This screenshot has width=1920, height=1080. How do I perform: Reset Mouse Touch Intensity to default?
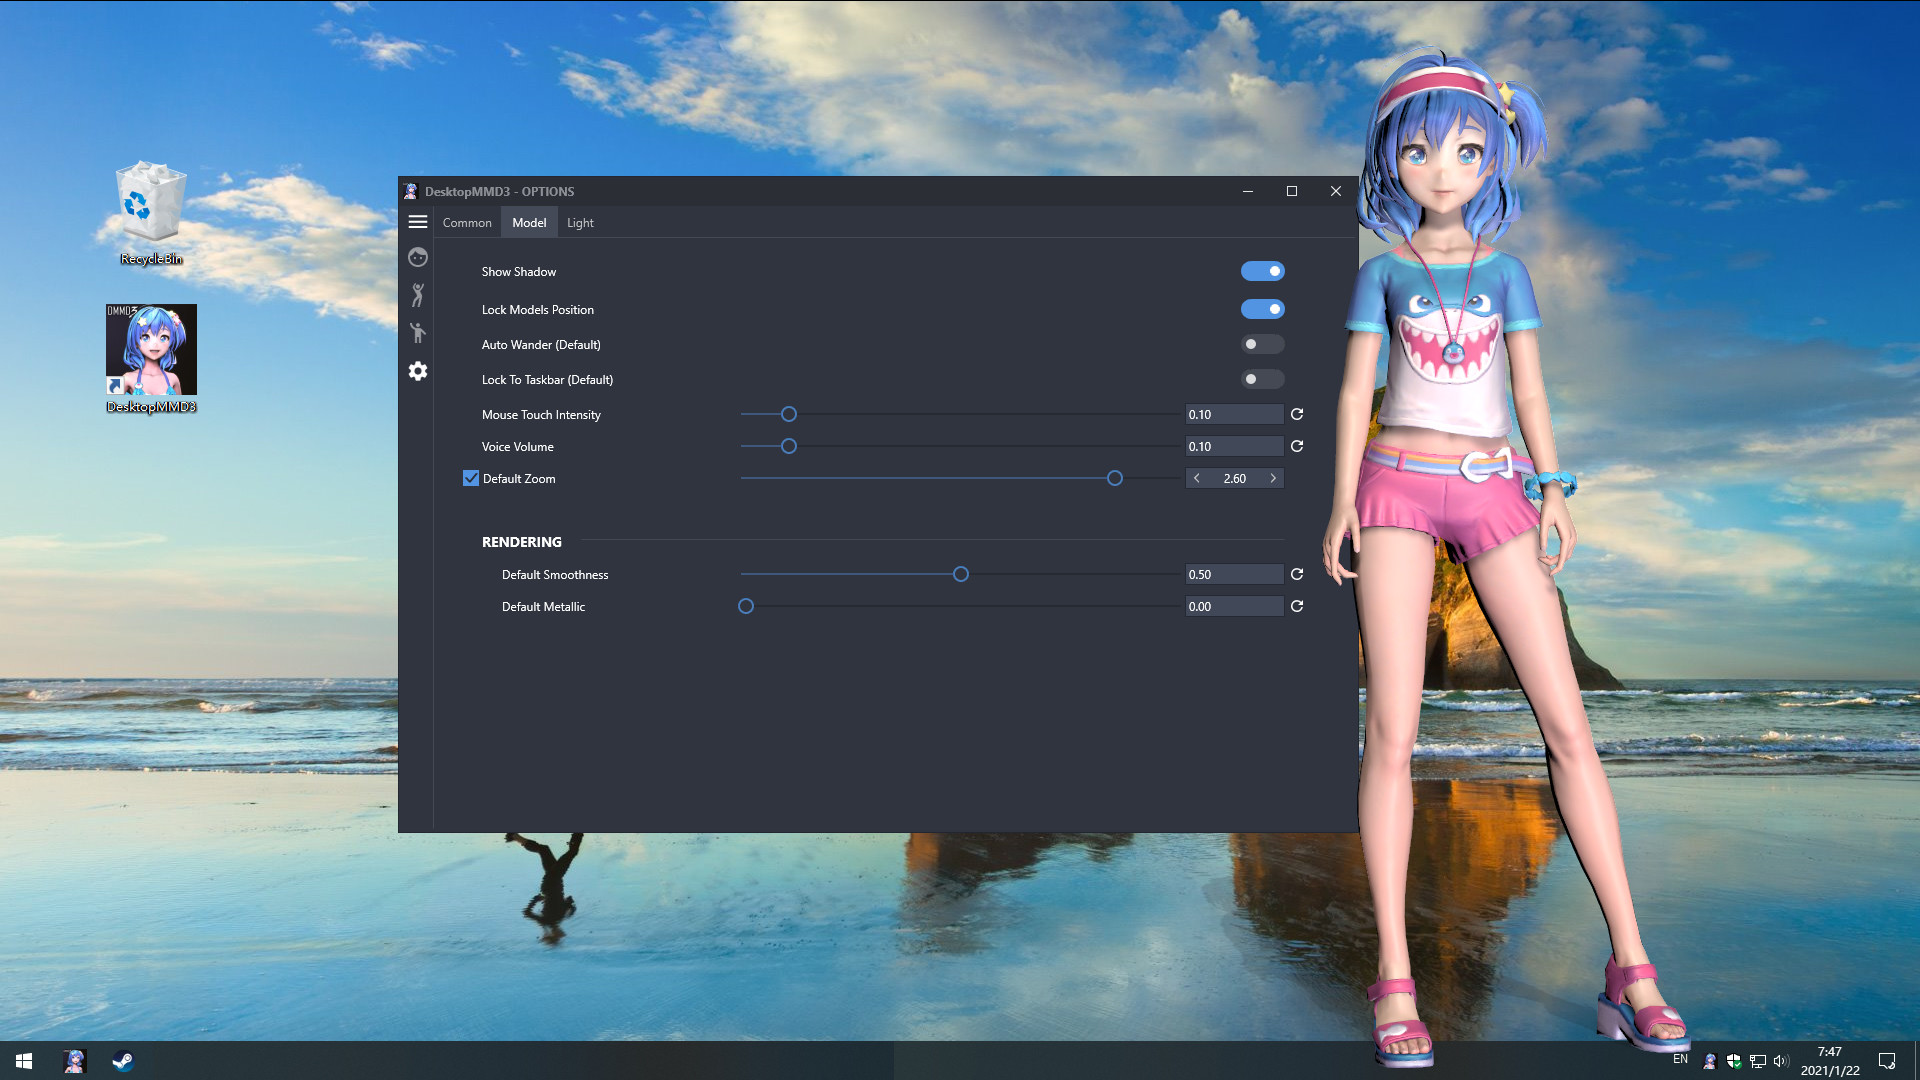(x=1297, y=414)
